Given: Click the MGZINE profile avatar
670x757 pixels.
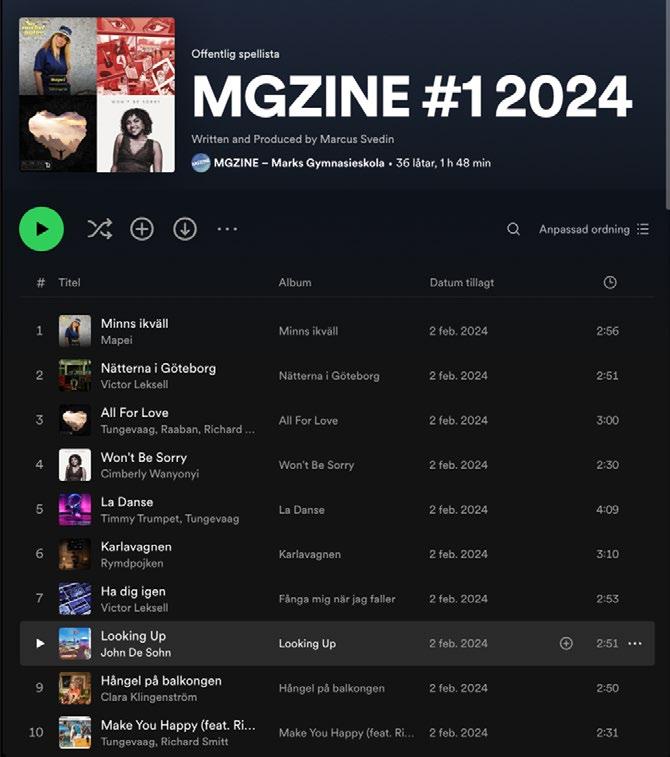Looking at the screenshot, I should (201, 163).
